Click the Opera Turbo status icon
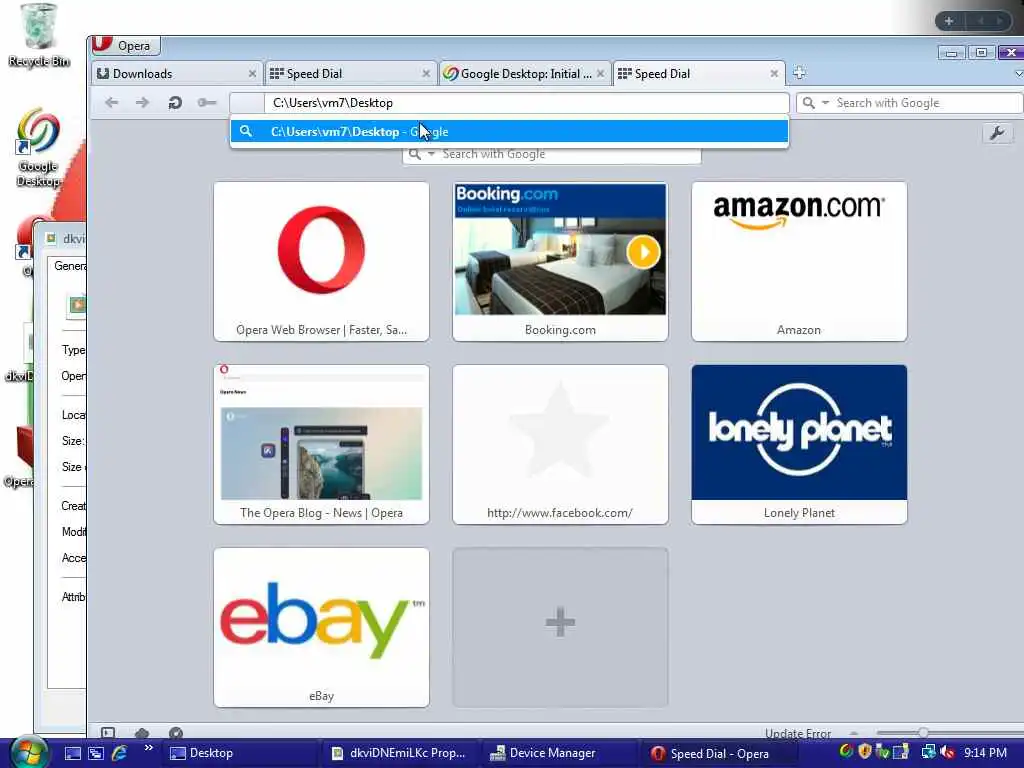 [x=176, y=733]
